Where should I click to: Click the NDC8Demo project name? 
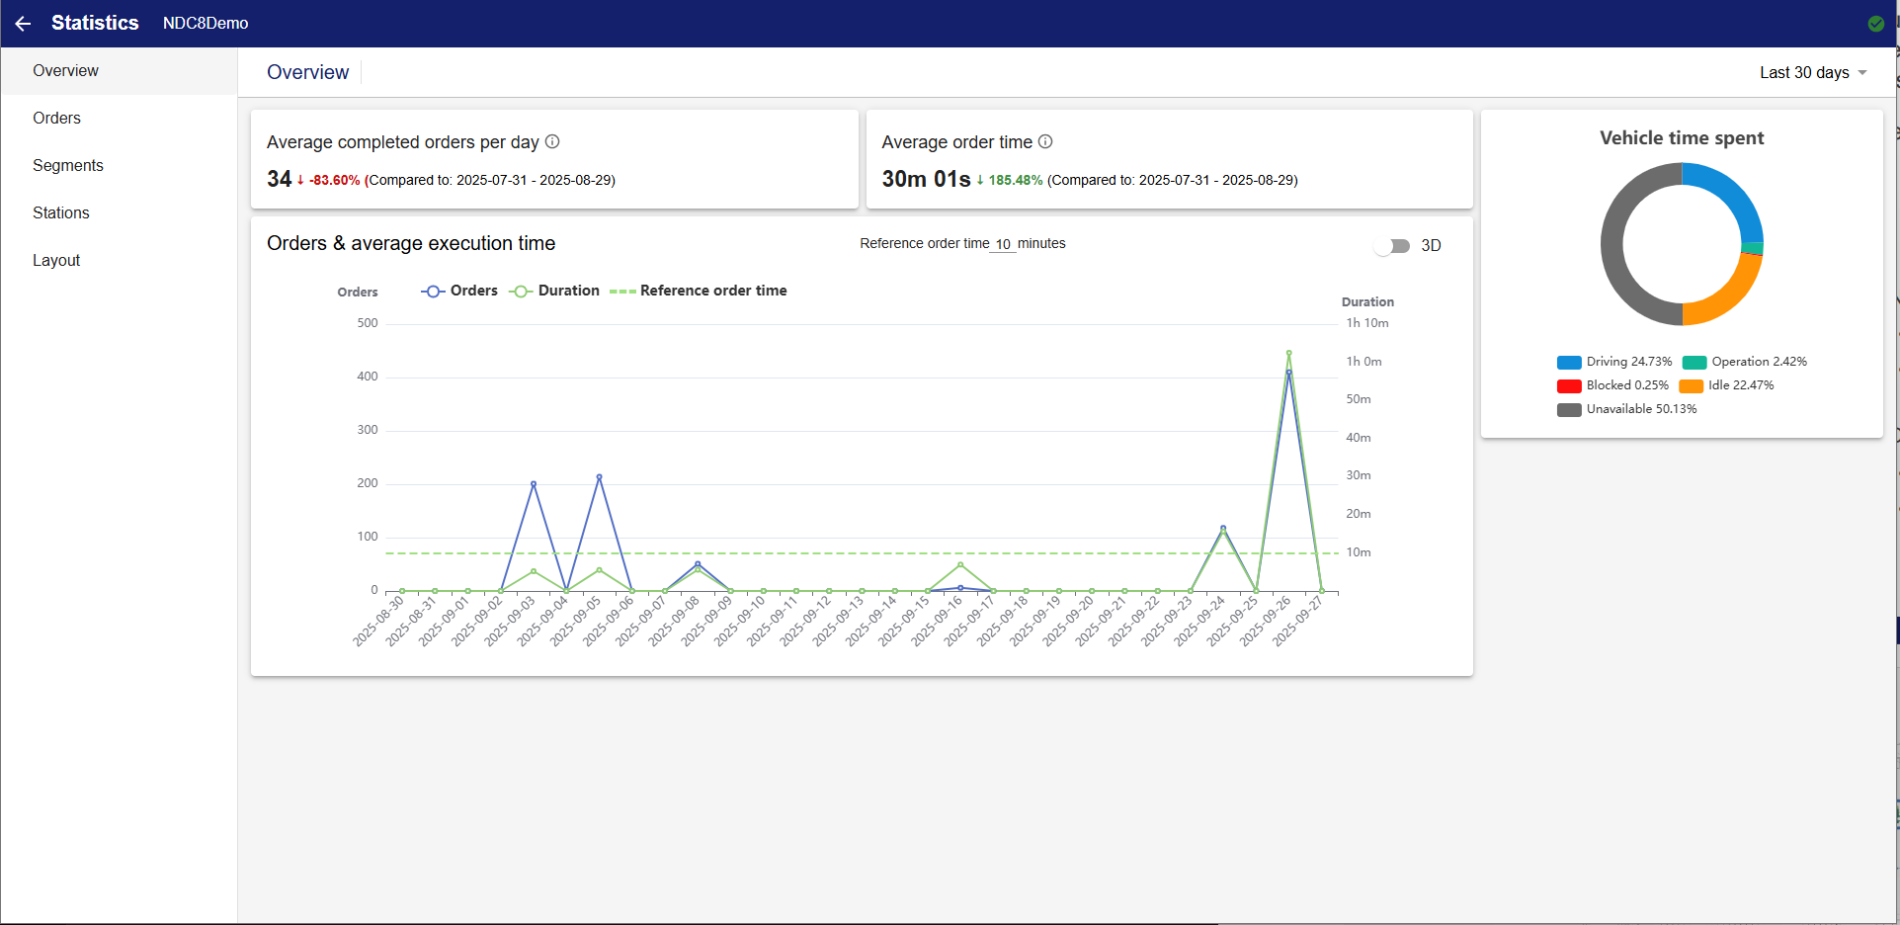point(206,23)
